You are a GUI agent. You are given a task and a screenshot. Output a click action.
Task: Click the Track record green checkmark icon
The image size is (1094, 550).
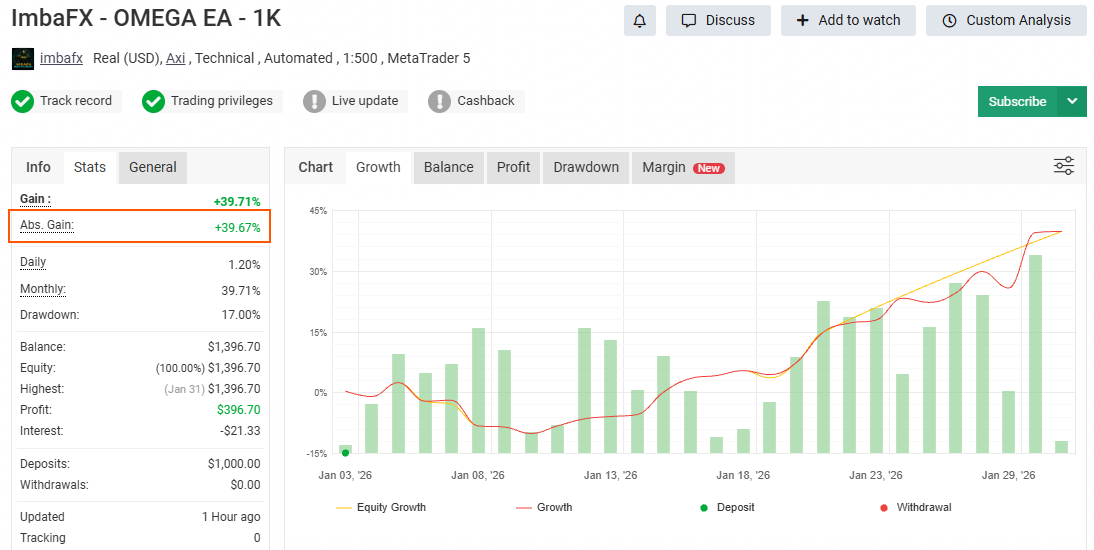coord(22,101)
